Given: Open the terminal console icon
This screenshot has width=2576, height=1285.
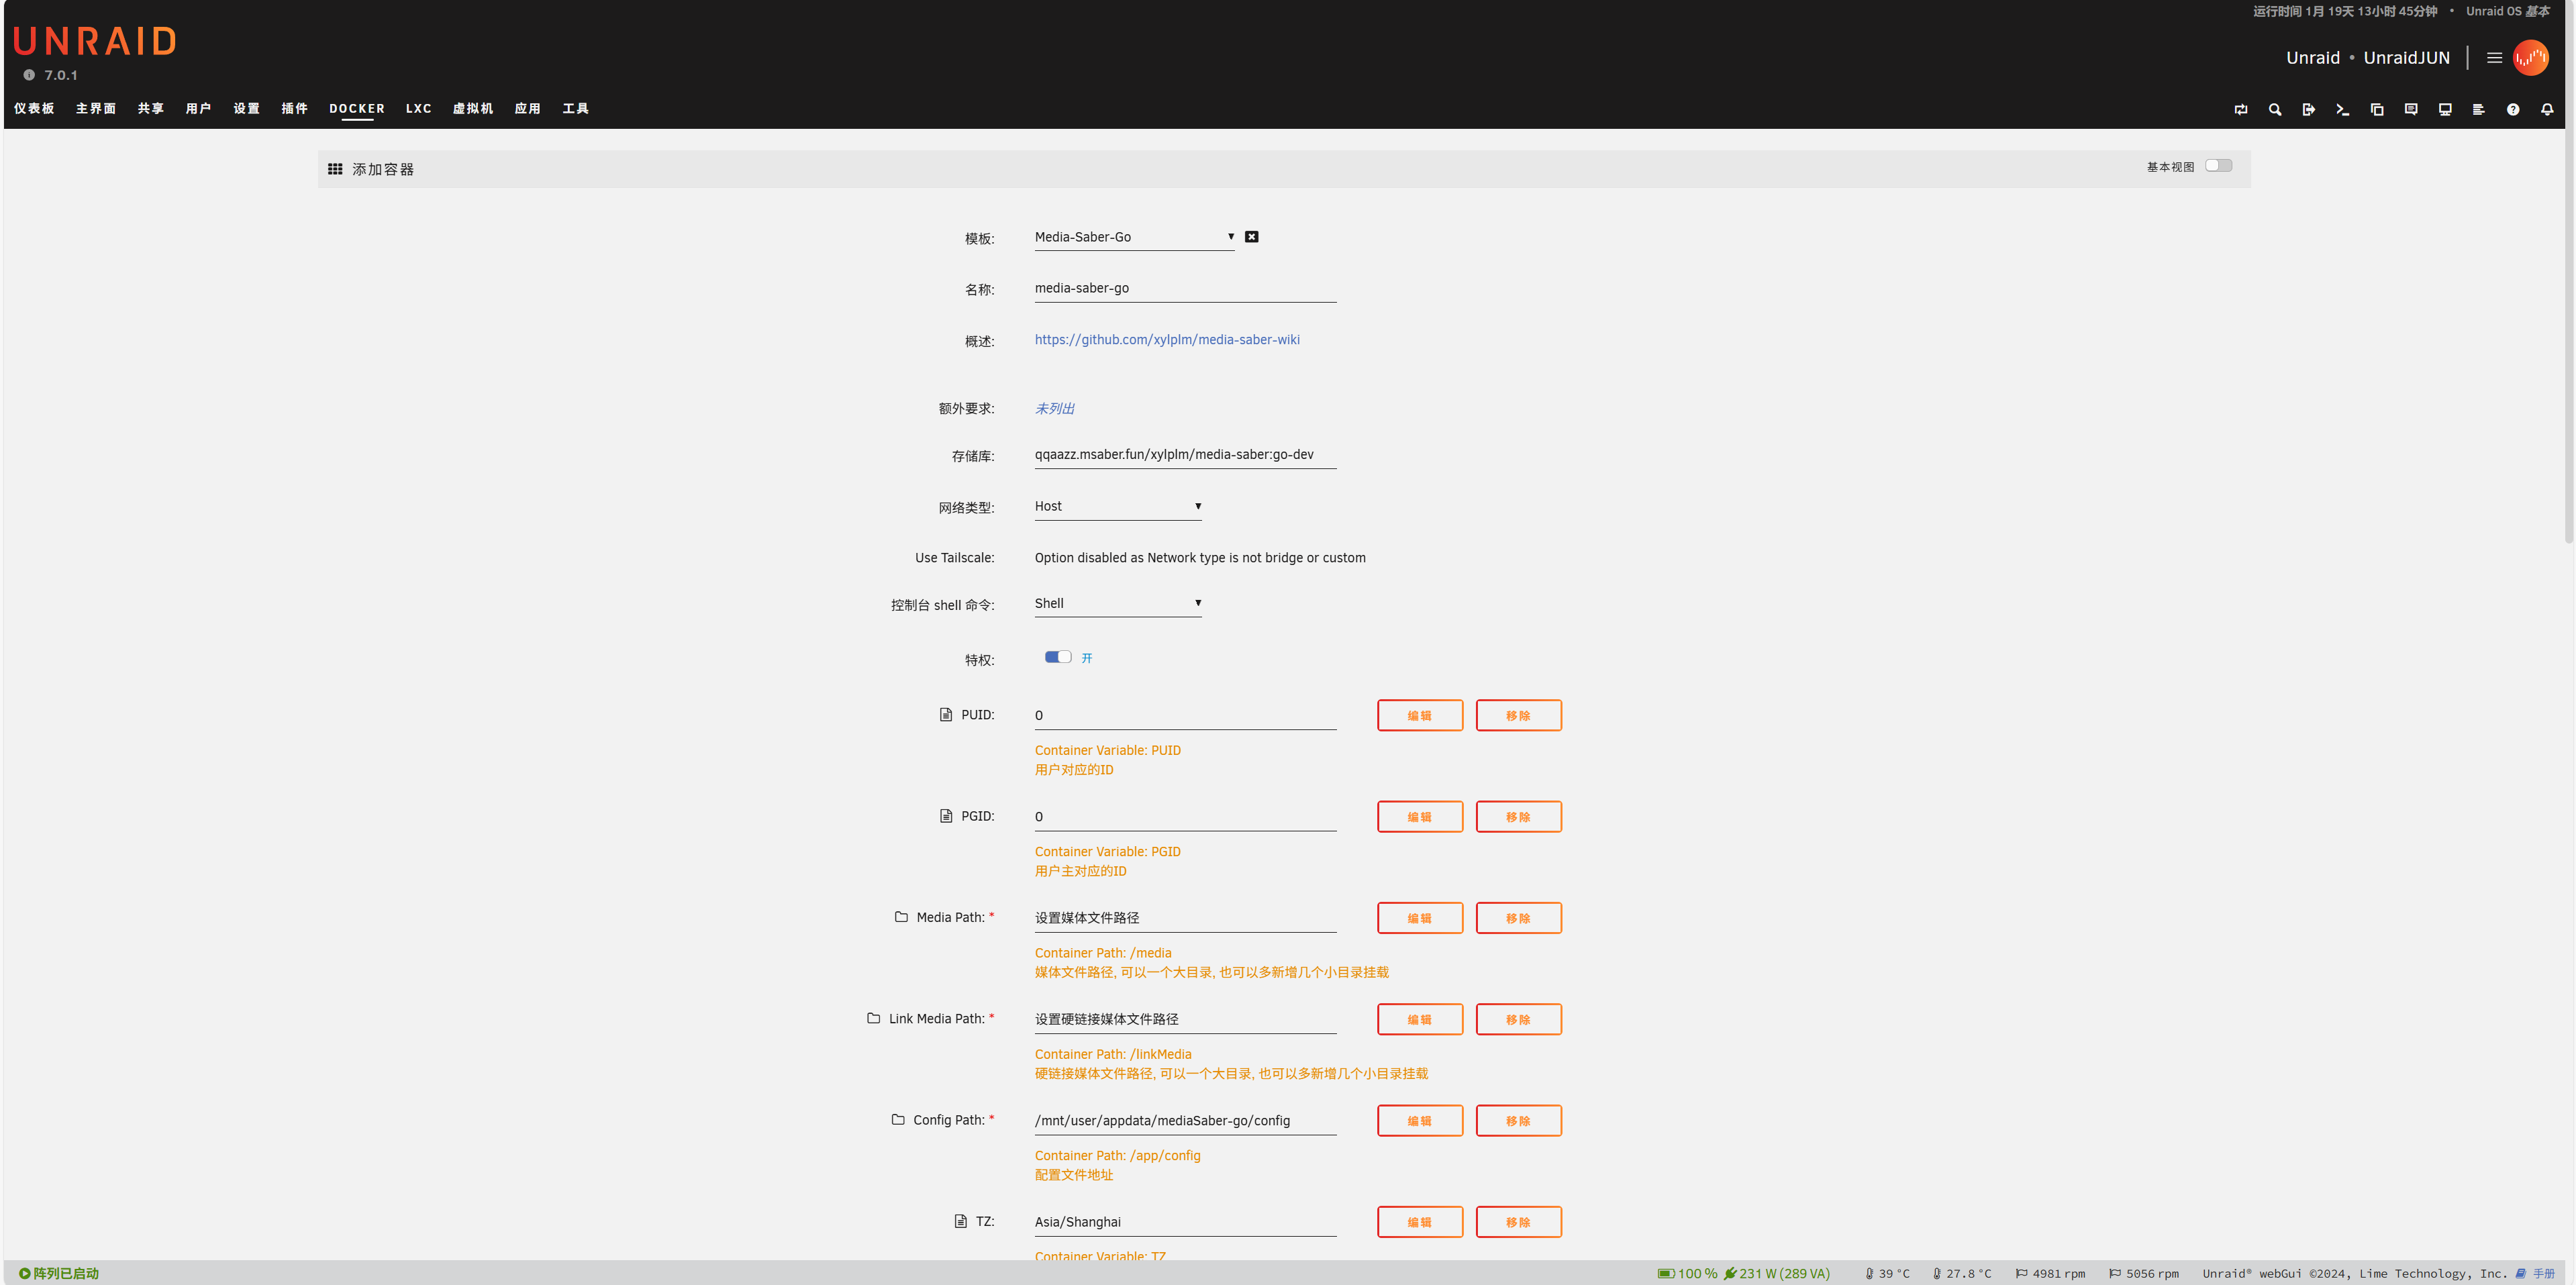Looking at the screenshot, I should pyautogui.click(x=2342, y=110).
